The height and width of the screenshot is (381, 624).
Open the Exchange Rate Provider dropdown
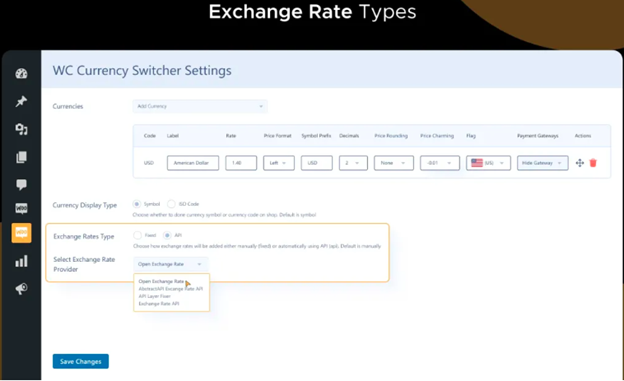pyautogui.click(x=171, y=264)
